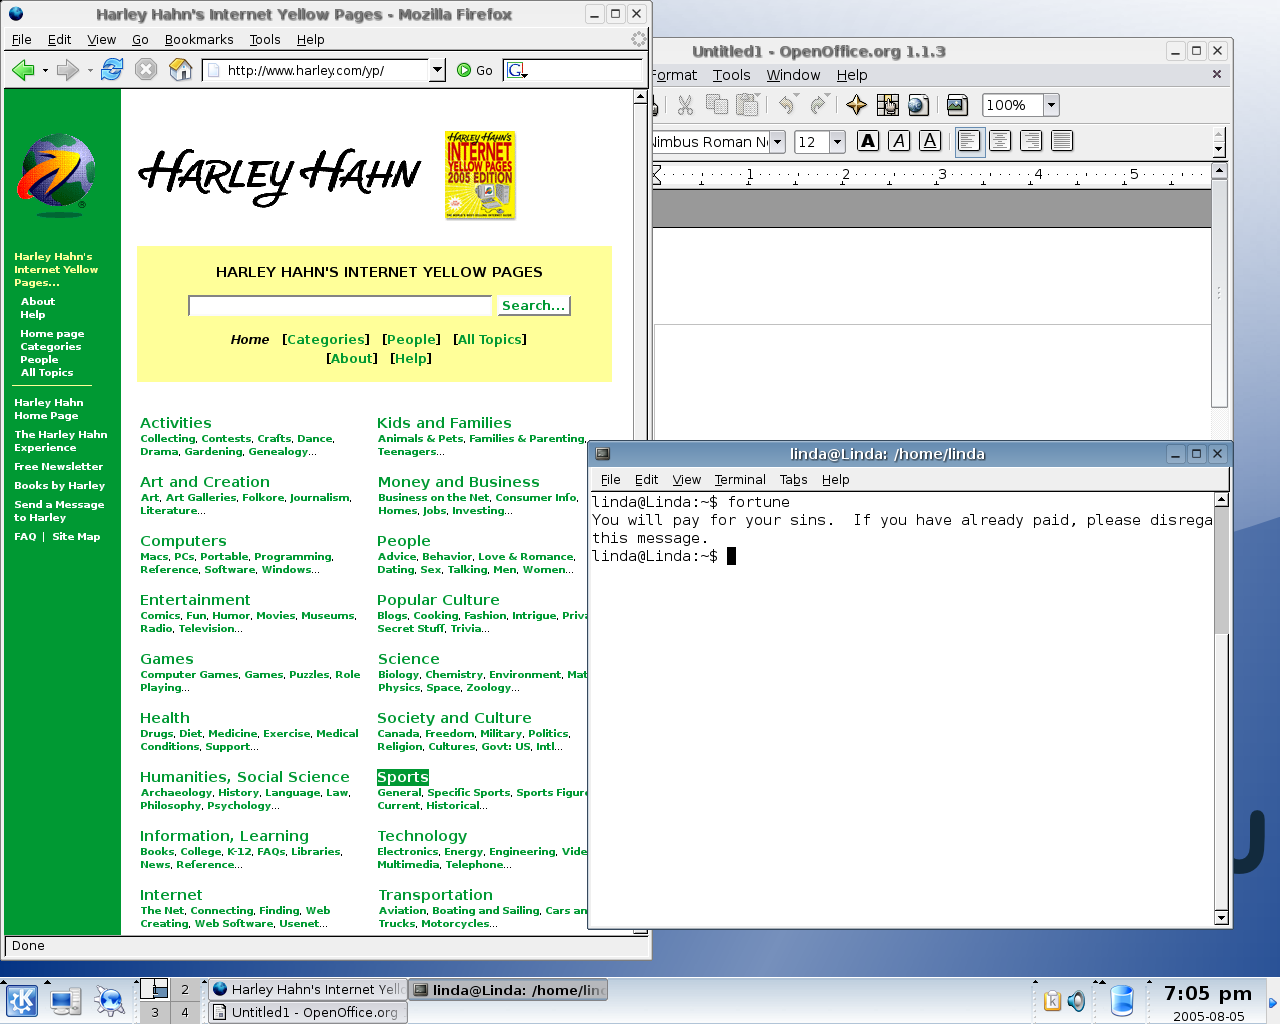Open the Terminal menu in the terminal window
1280x1024 pixels.
point(740,480)
